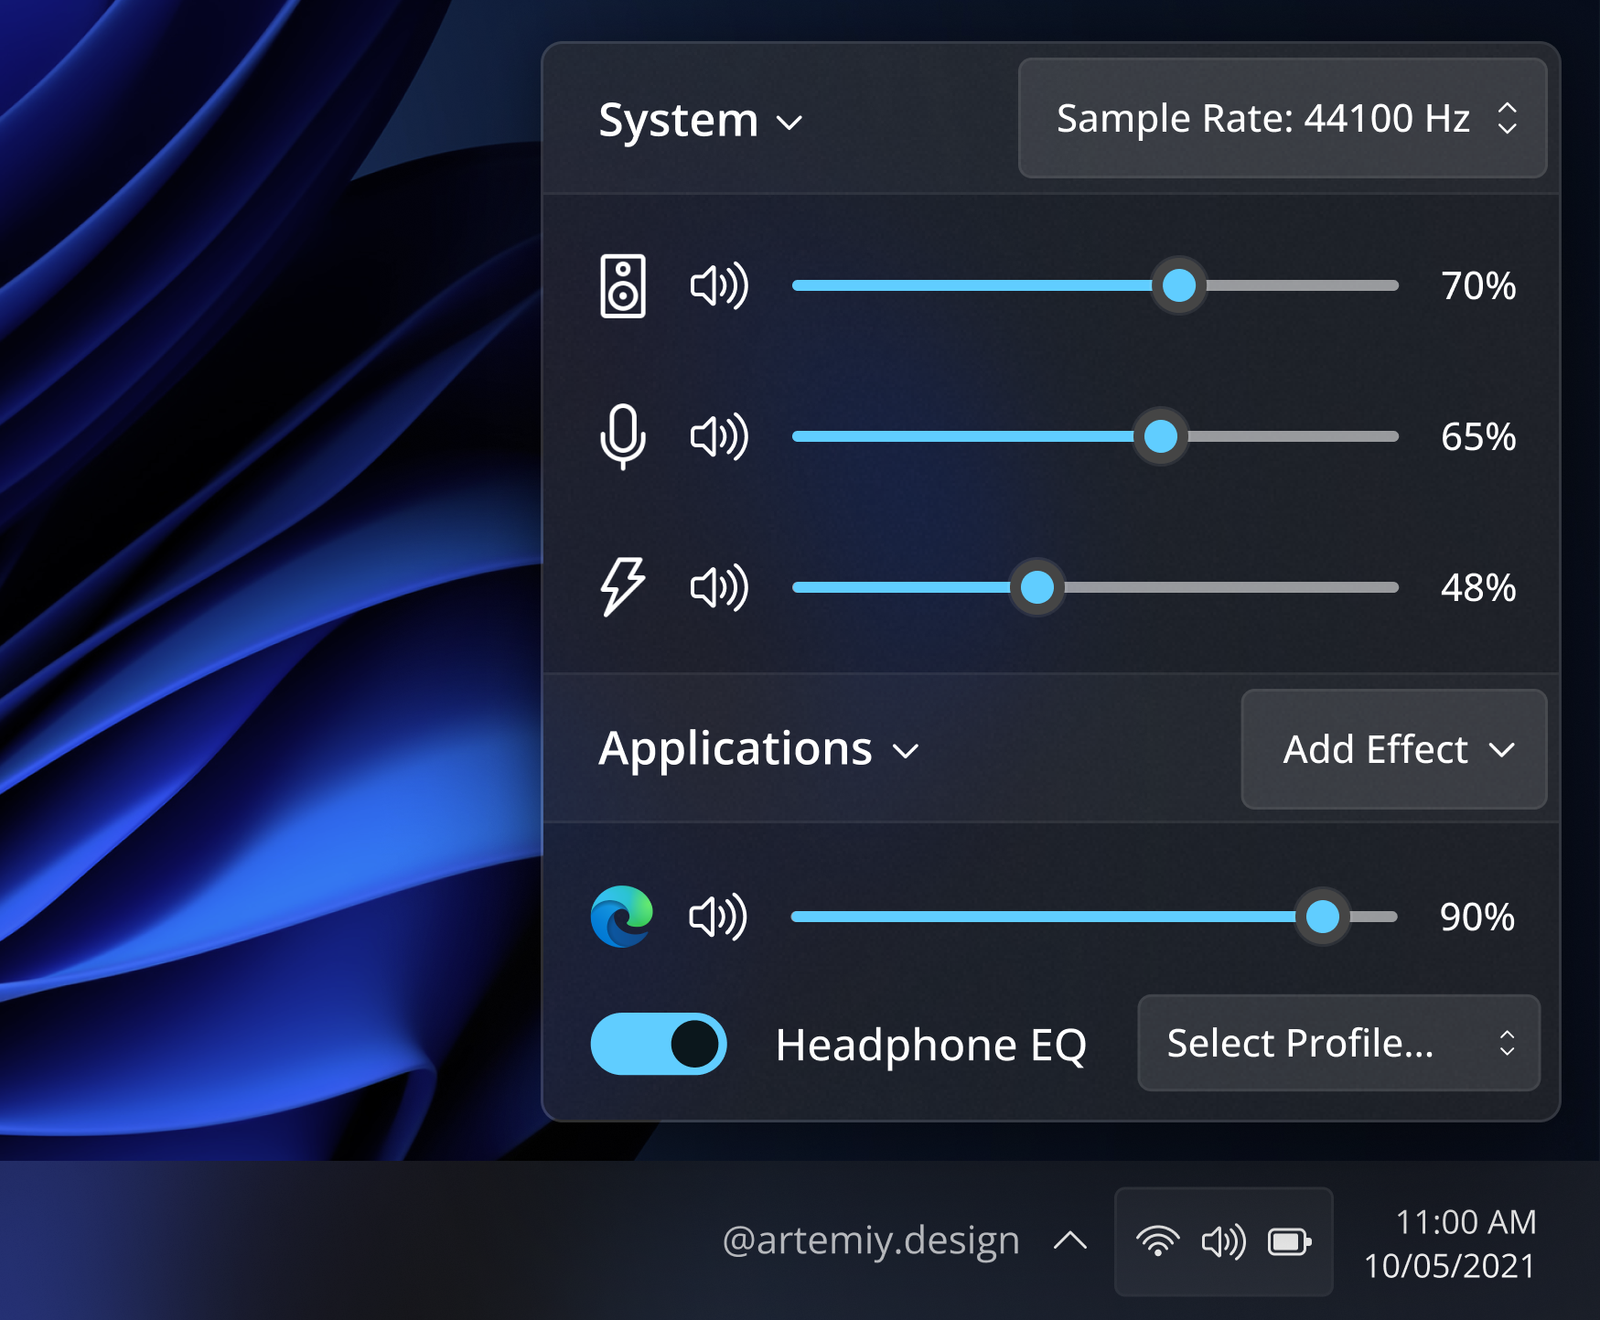Click the 48% system sounds slider handle

tap(1037, 587)
